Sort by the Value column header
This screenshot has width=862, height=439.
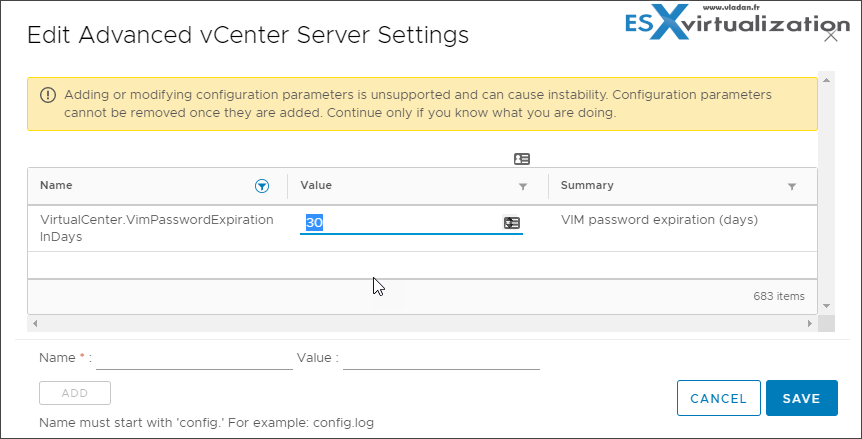tap(316, 185)
